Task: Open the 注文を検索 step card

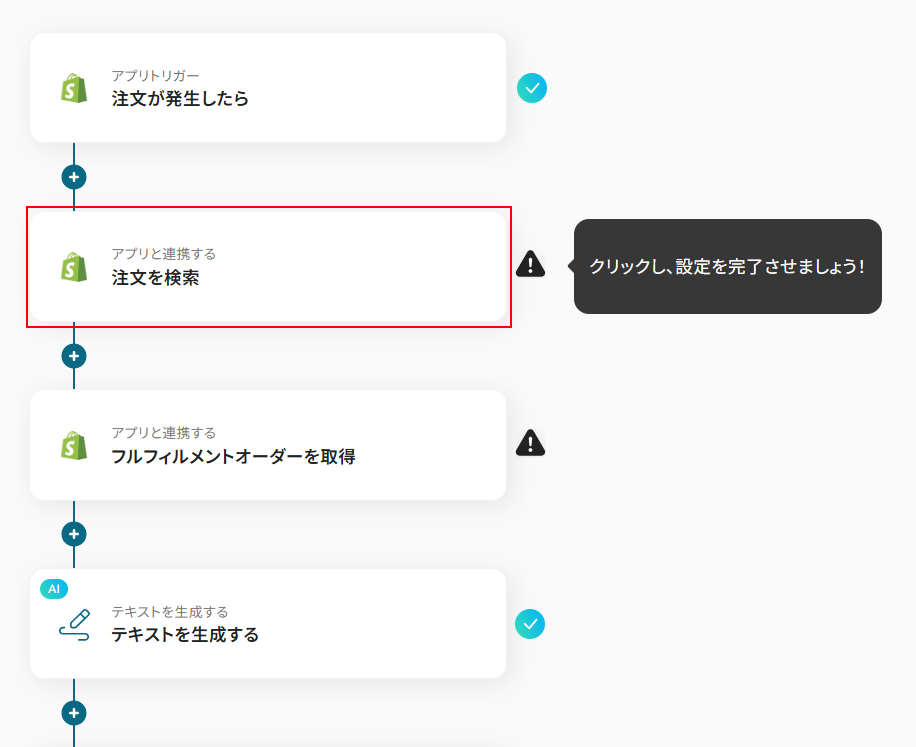Action: tap(268, 266)
